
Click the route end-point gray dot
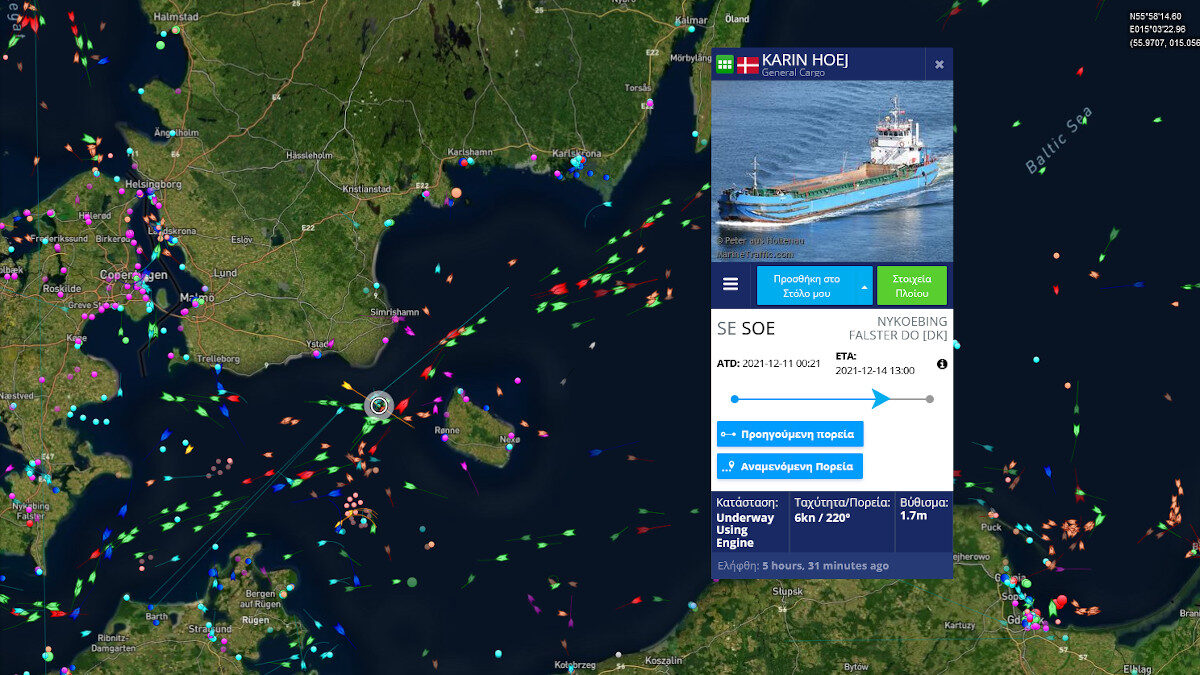coord(930,399)
